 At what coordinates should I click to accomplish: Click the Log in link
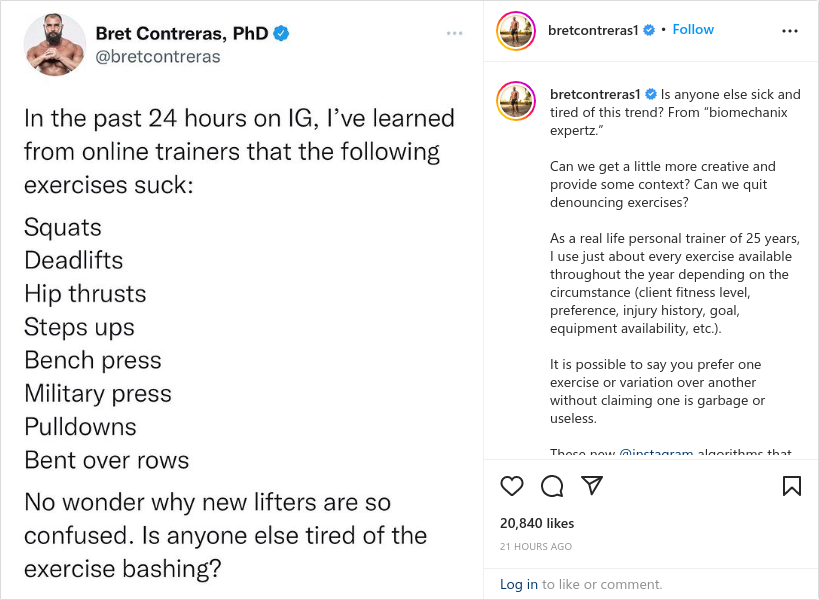[518, 584]
